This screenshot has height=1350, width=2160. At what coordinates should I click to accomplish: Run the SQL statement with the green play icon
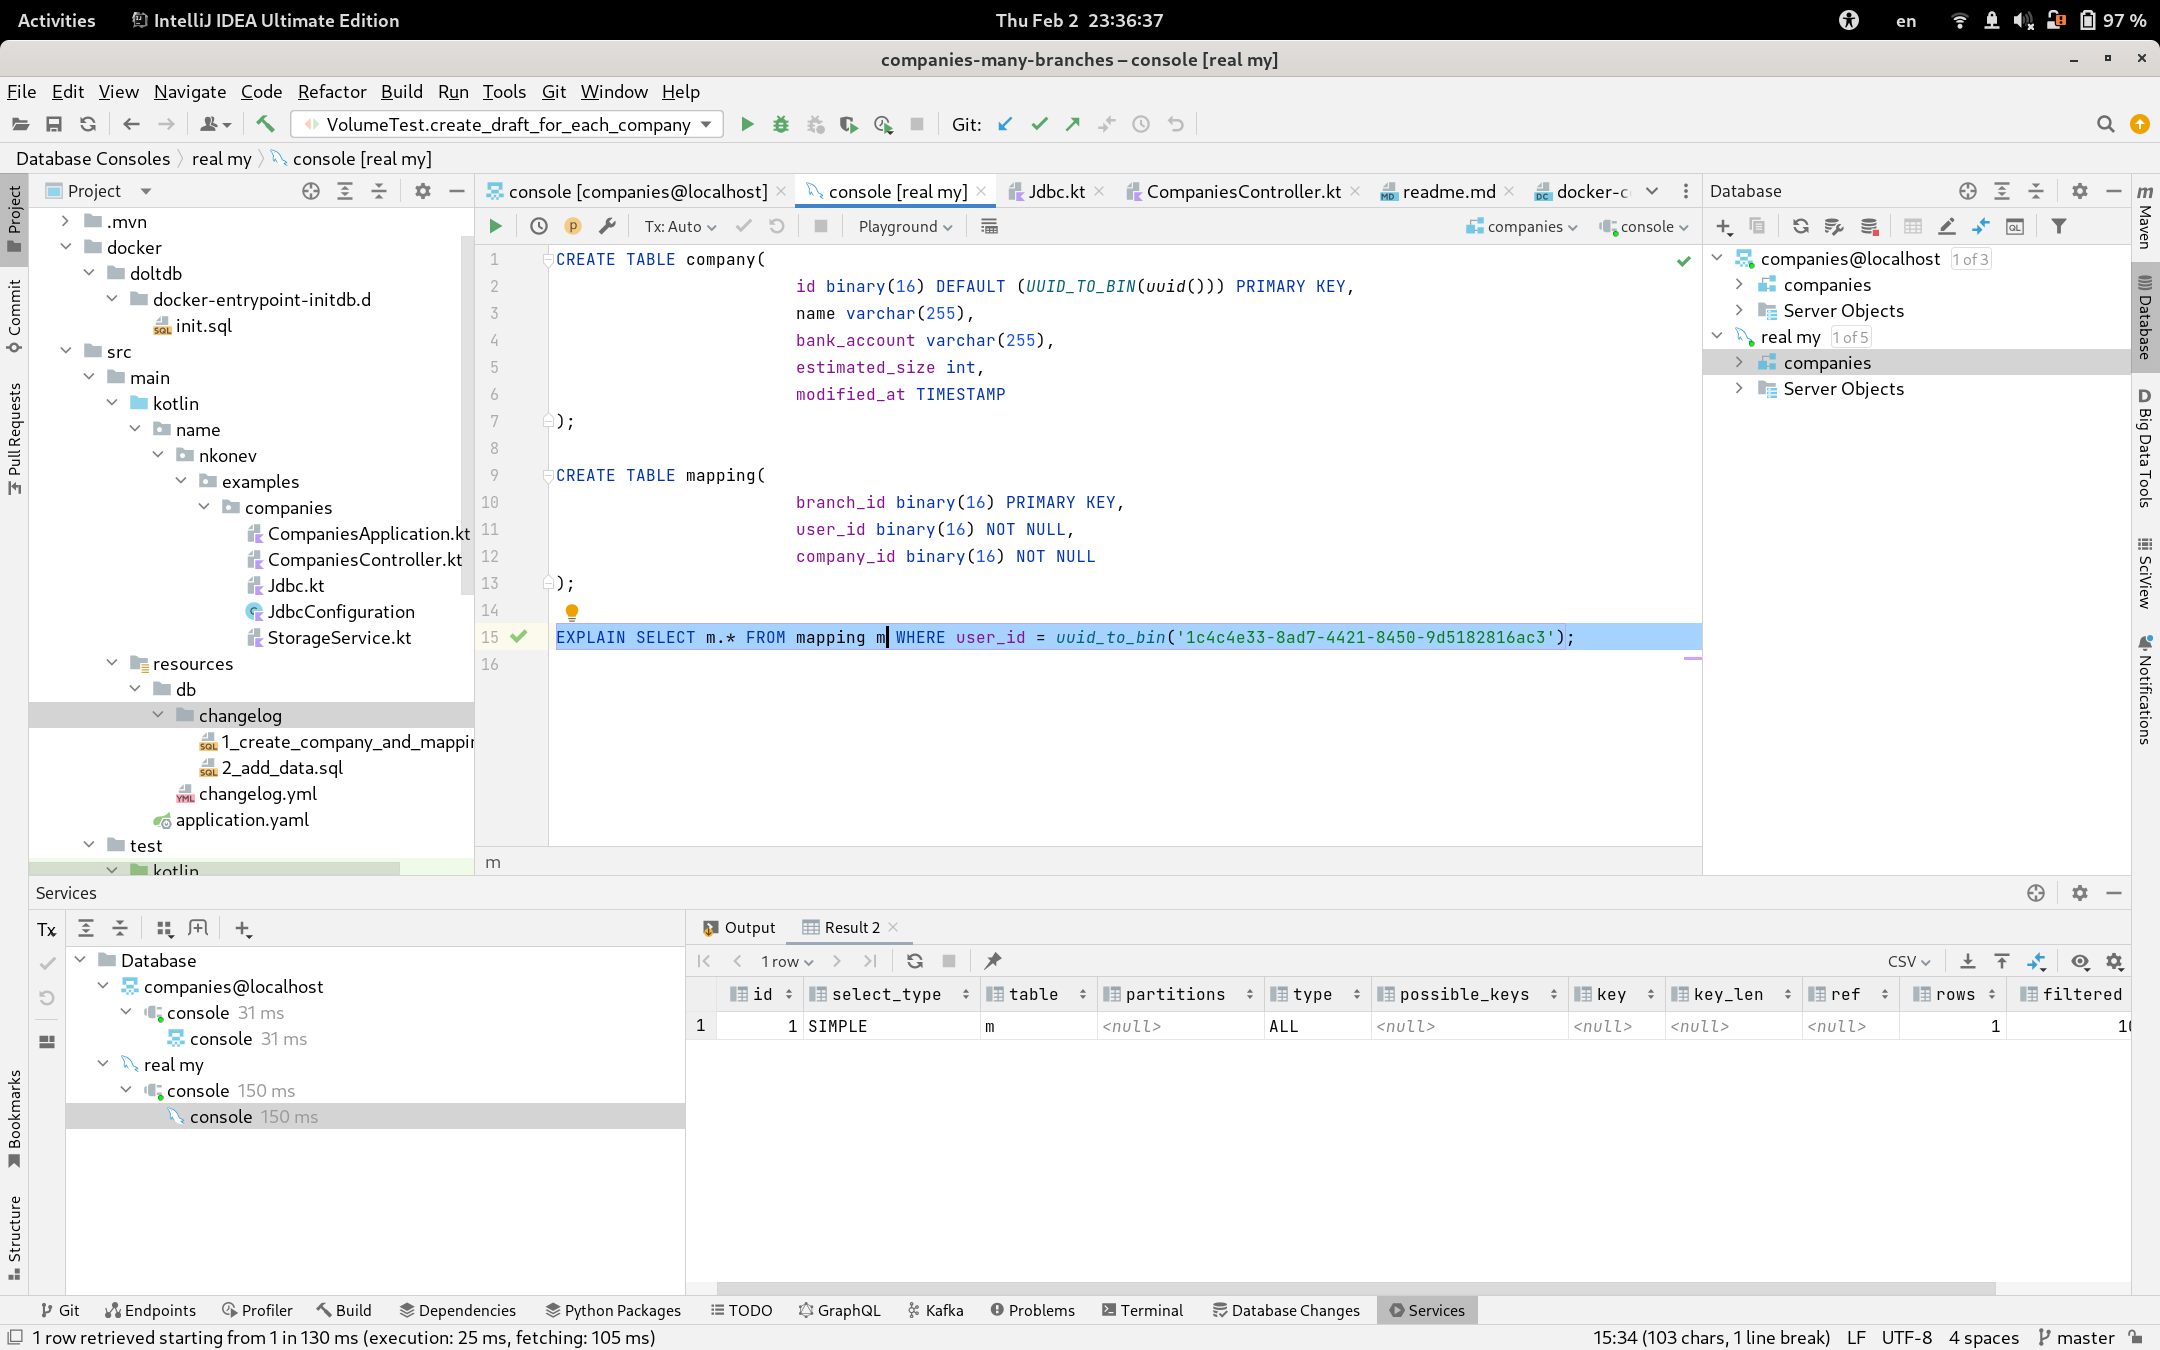(495, 226)
